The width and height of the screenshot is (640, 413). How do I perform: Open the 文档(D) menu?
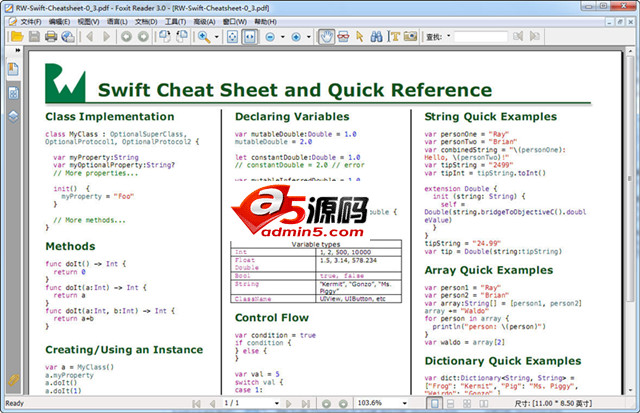[x=146, y=22]
